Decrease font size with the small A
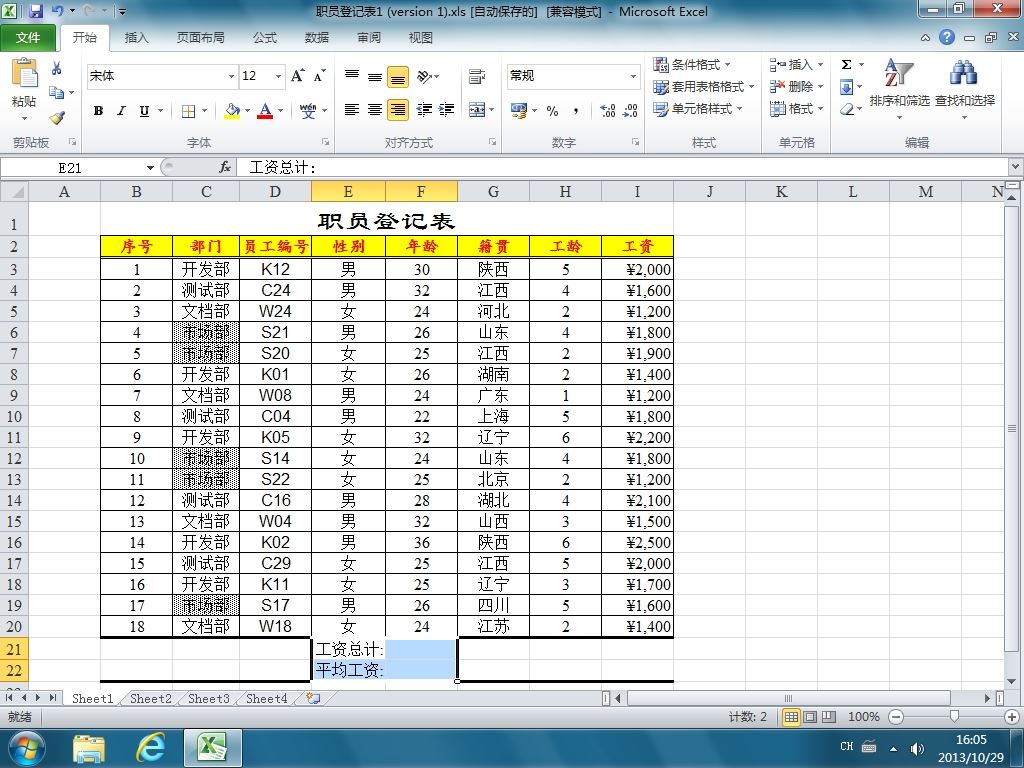The image size is (1024, 768). [319, 76]
